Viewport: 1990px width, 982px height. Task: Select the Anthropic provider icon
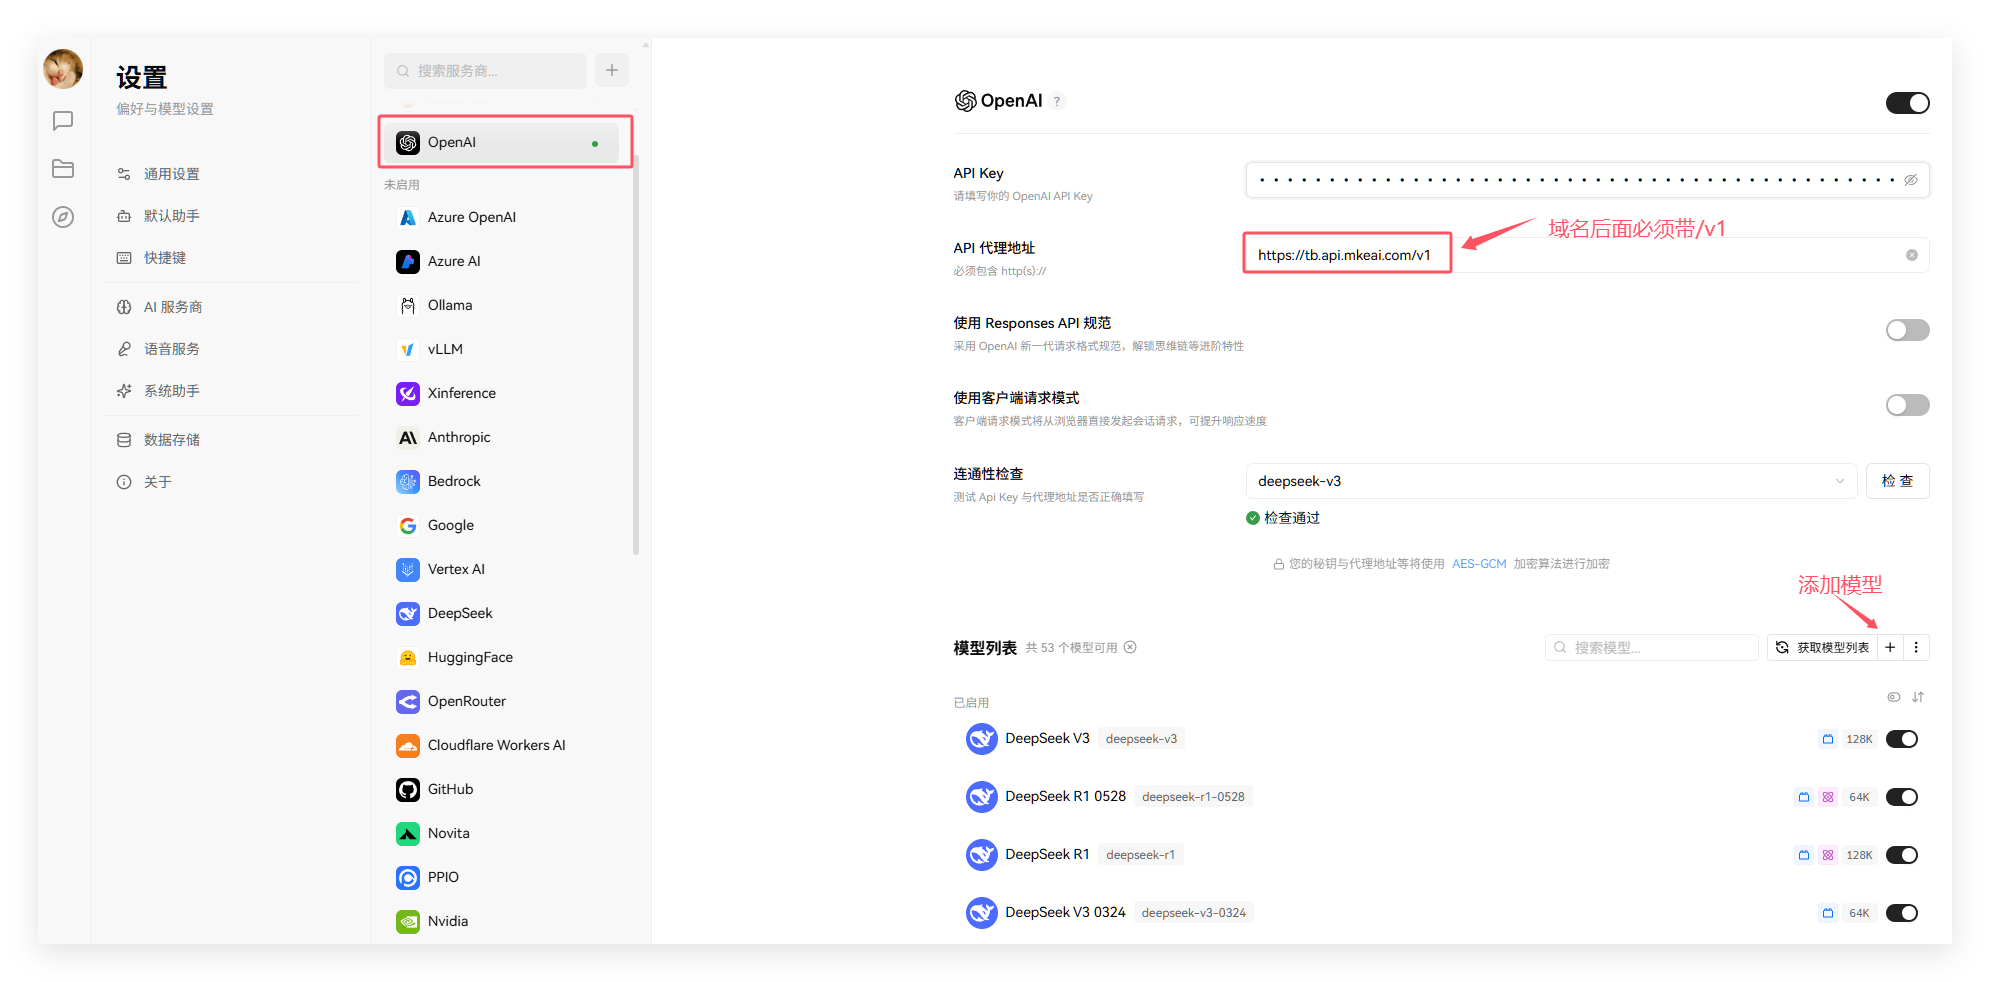407,437
